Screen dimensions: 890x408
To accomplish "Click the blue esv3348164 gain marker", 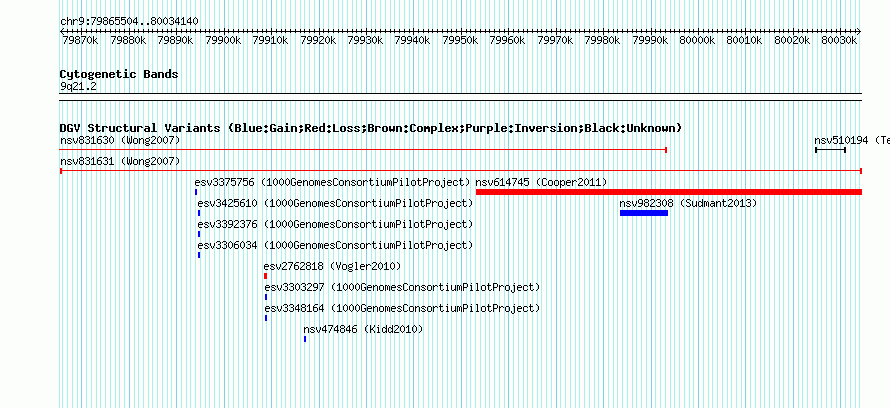I will pyautogui.click(x=266, y=318).
